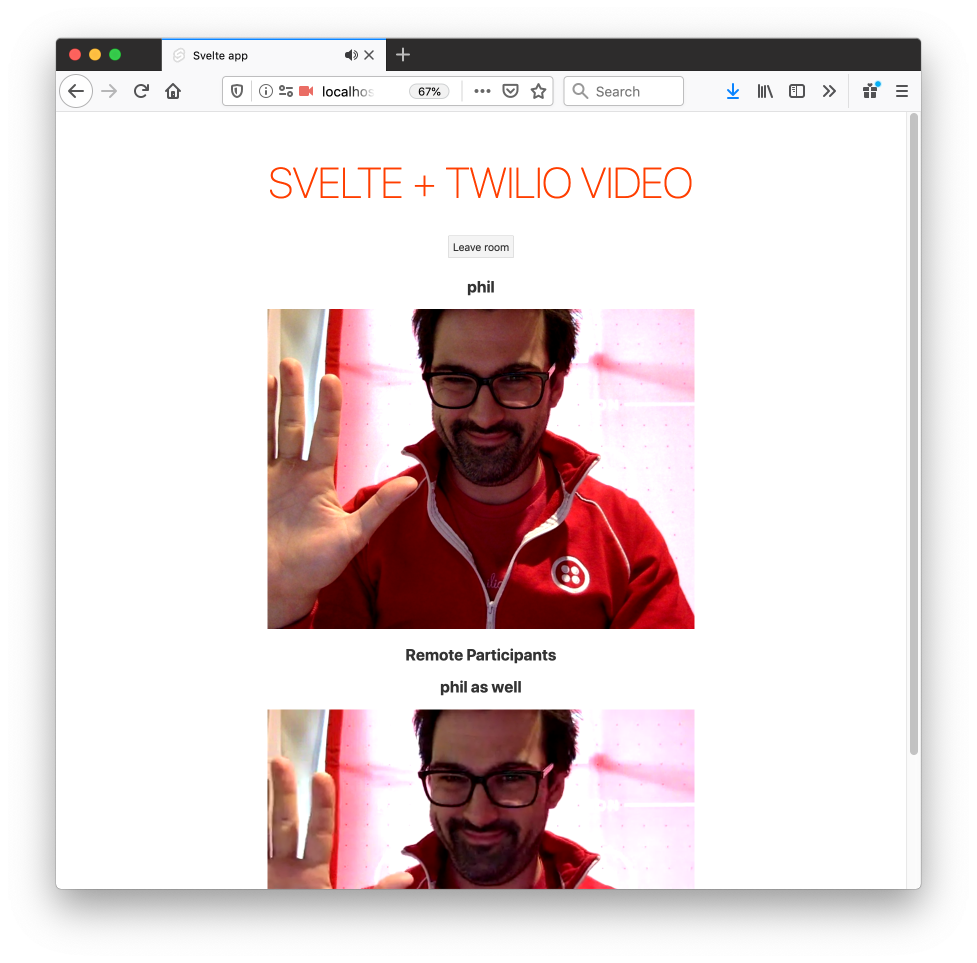Open the Firefox hamburger menu
Viewport: 977px width, 963px height.
tap(902, 92)
